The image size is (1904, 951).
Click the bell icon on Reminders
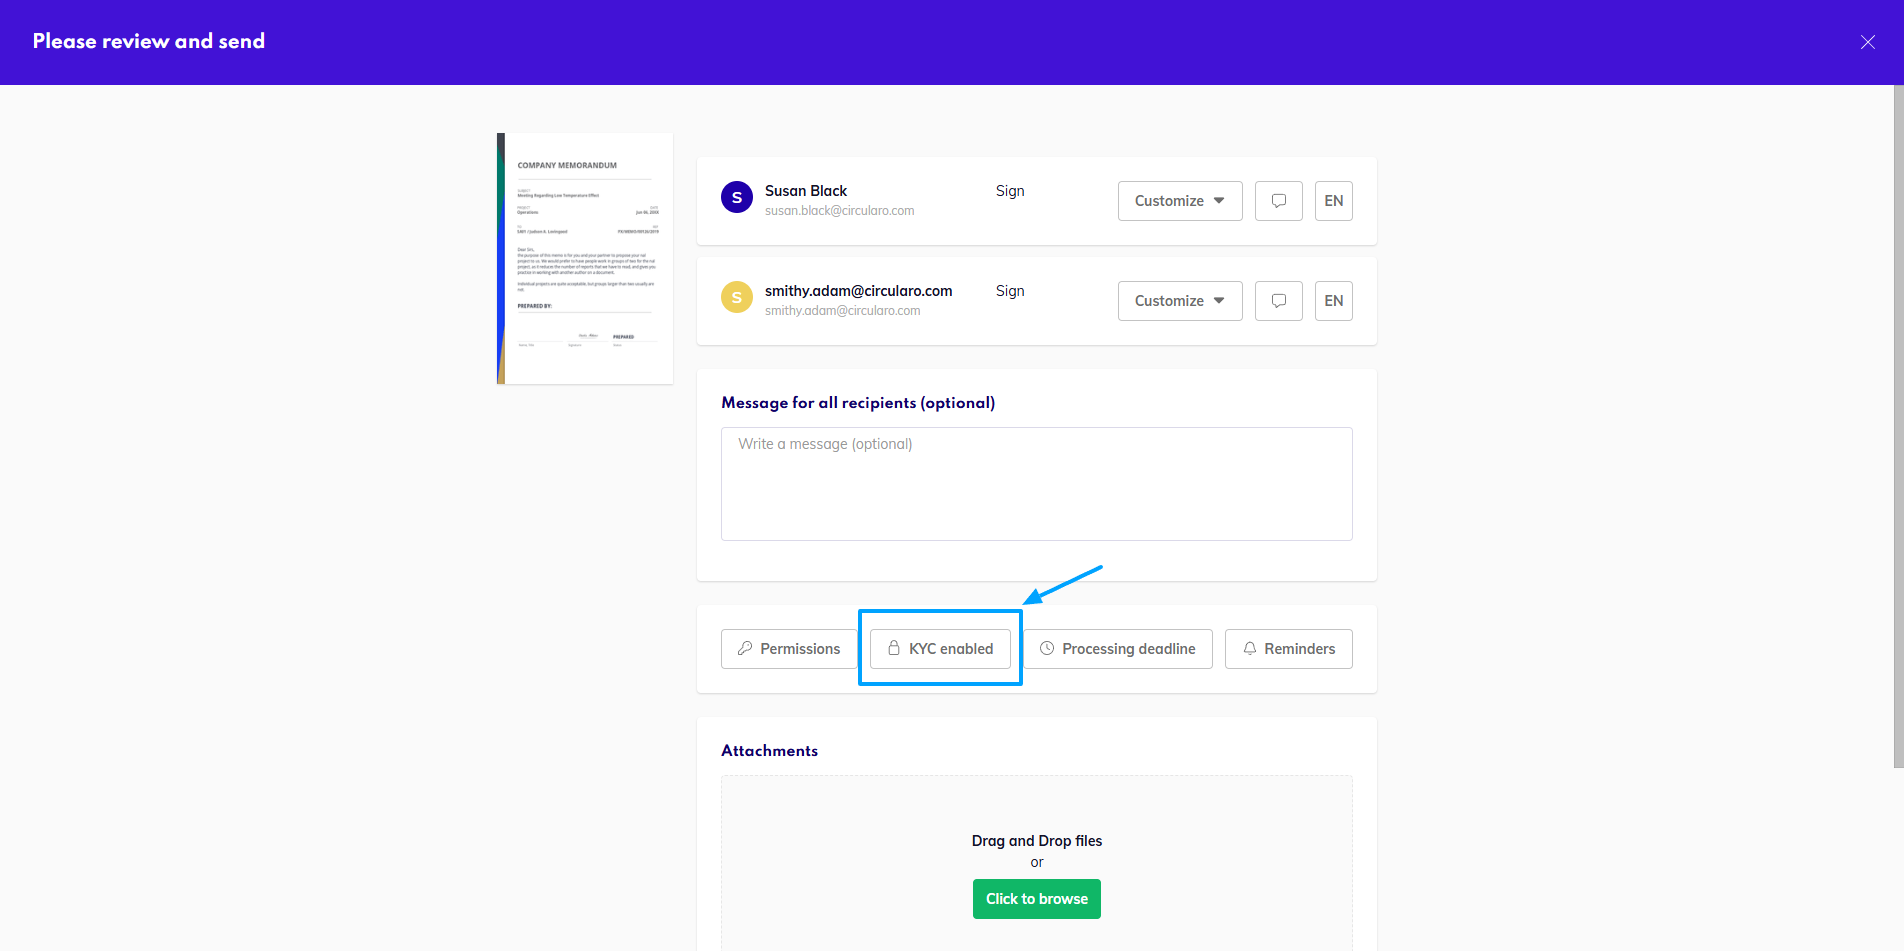click(1249, 648)
